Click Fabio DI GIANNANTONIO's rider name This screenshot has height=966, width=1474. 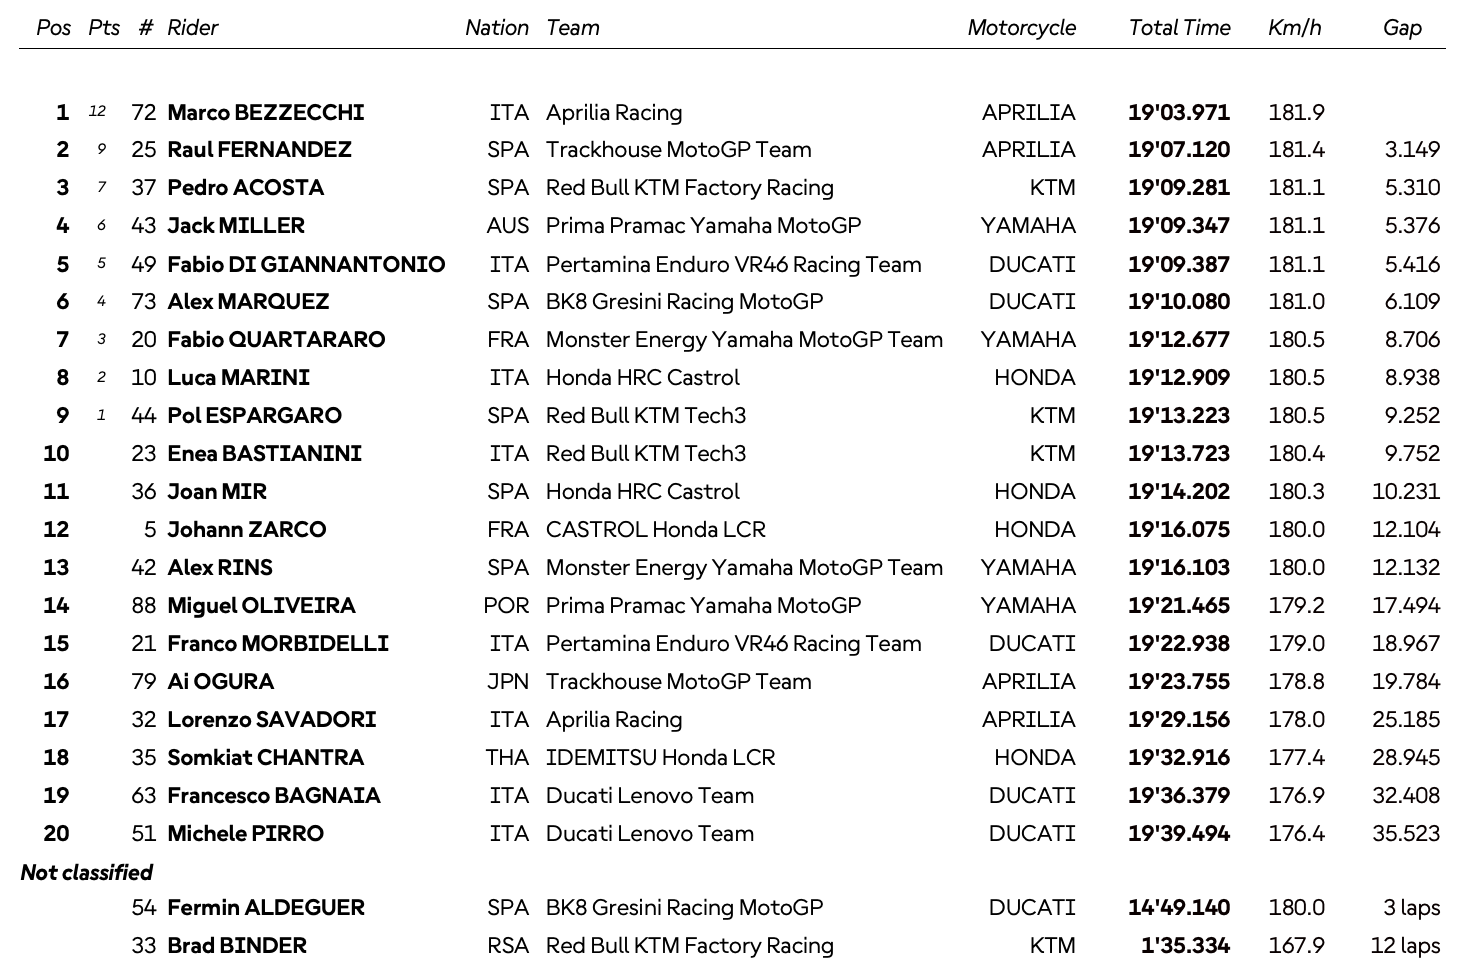tap(306, 265)
